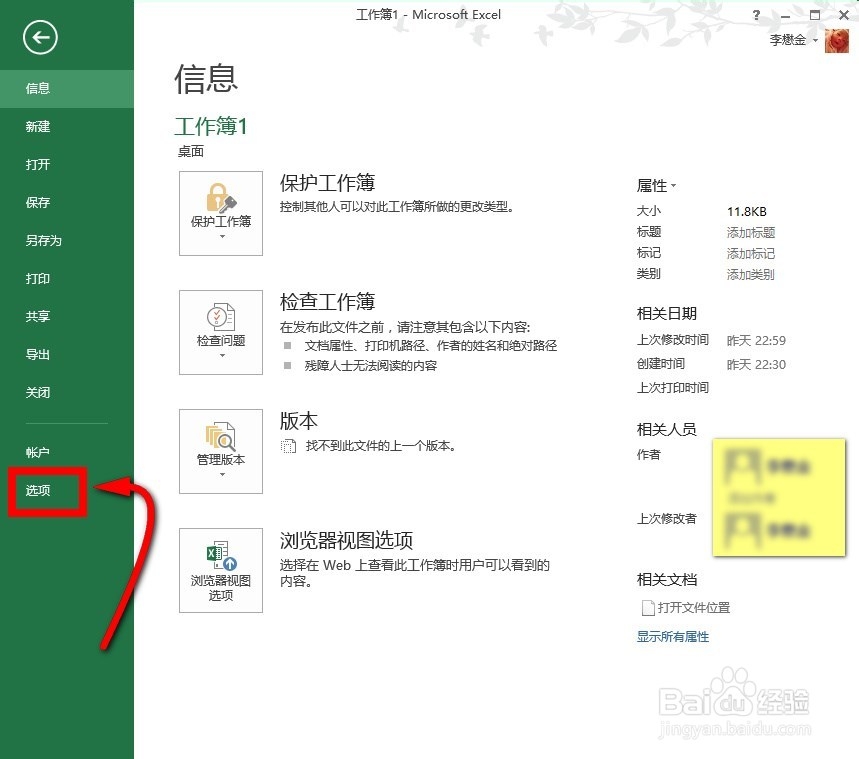Click the small document icon under 版本
This screenshot has height=759, width=859.
click(x=288, y=446)
